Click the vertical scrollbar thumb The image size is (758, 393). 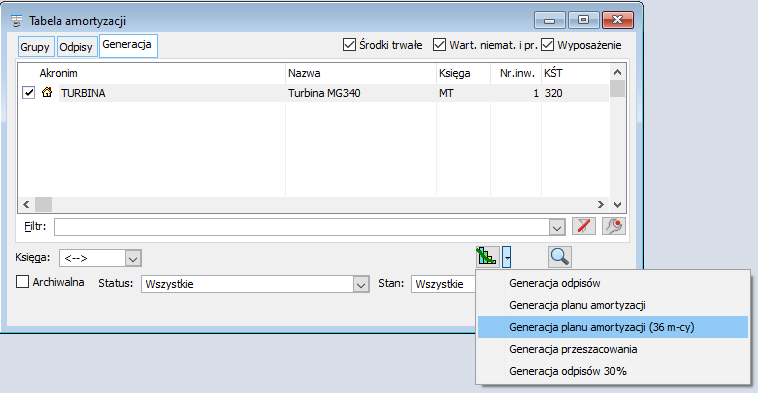coord(617,89)
